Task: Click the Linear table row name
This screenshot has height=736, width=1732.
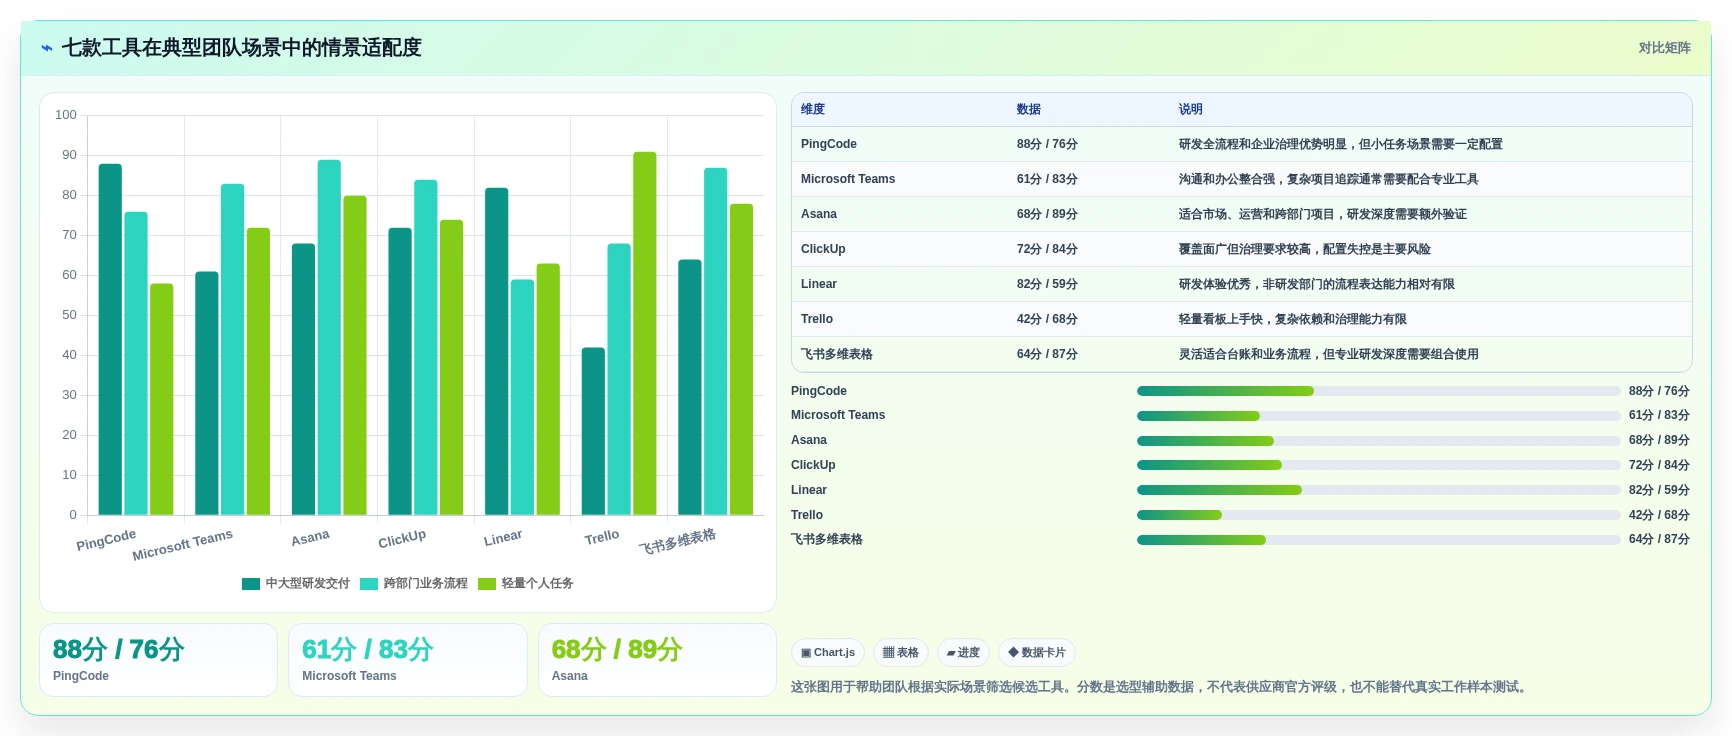Action: [x=819, y=284]
